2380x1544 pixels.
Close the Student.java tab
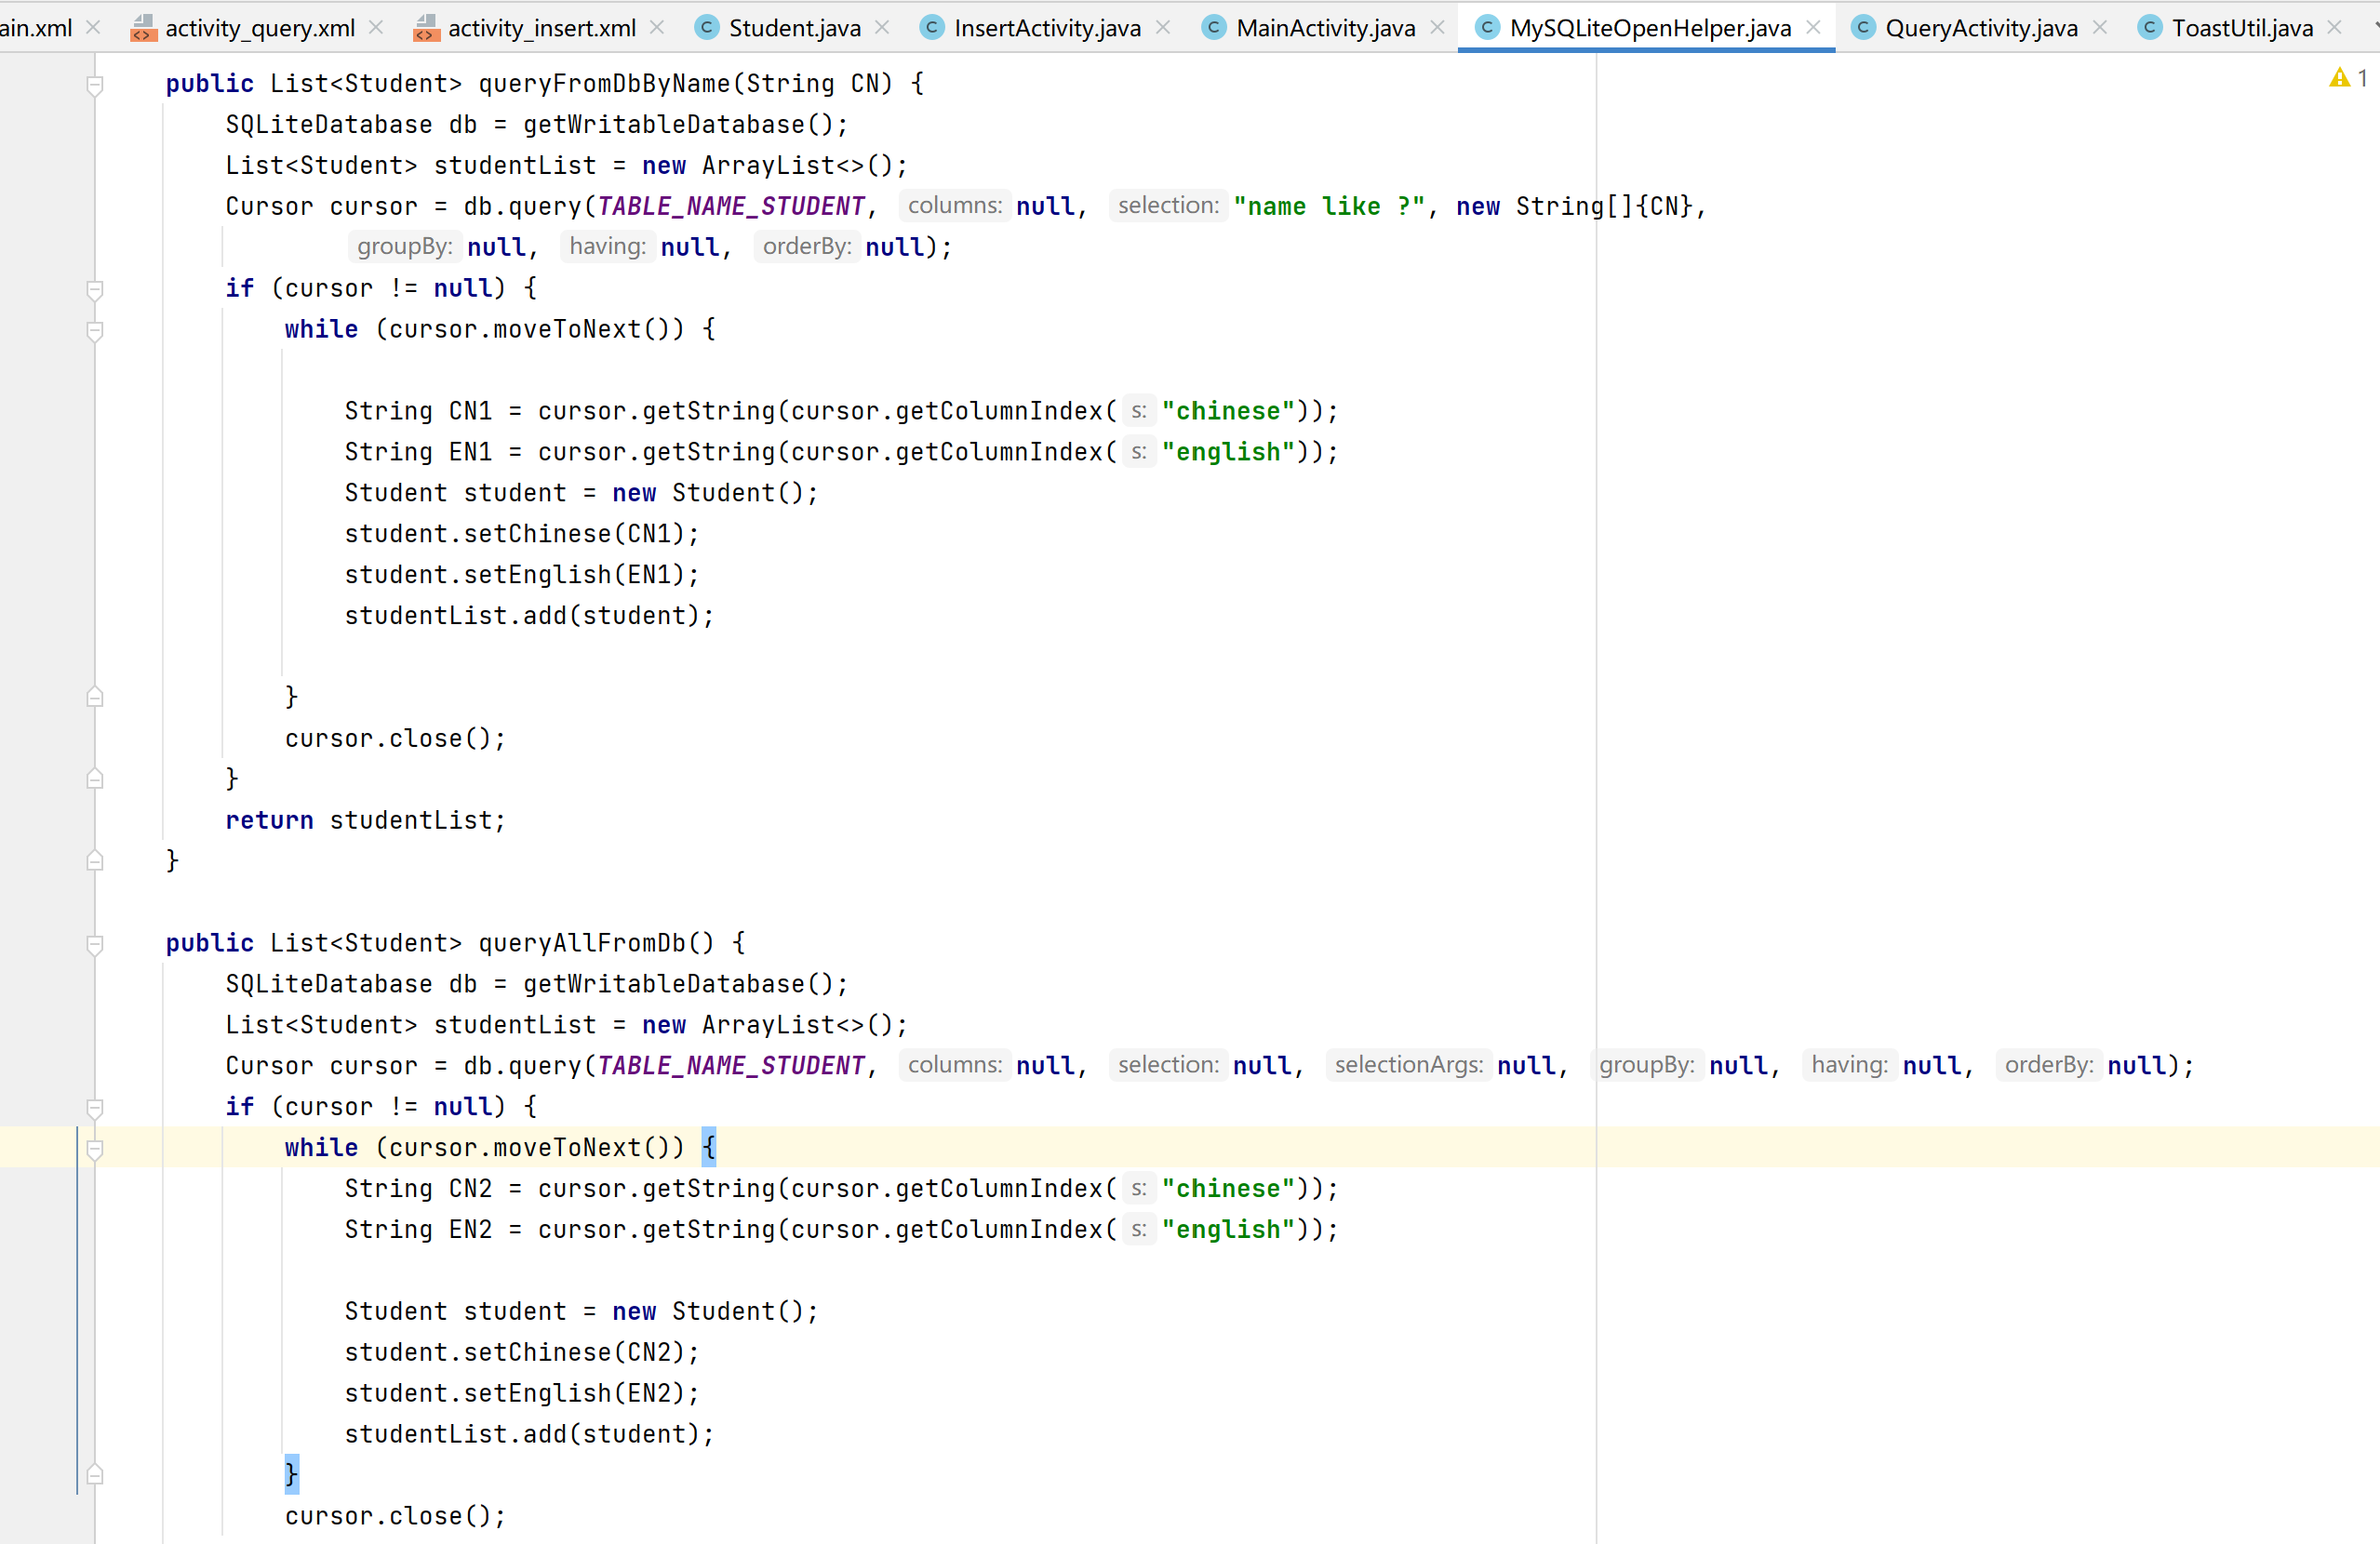tap(882, 28)
